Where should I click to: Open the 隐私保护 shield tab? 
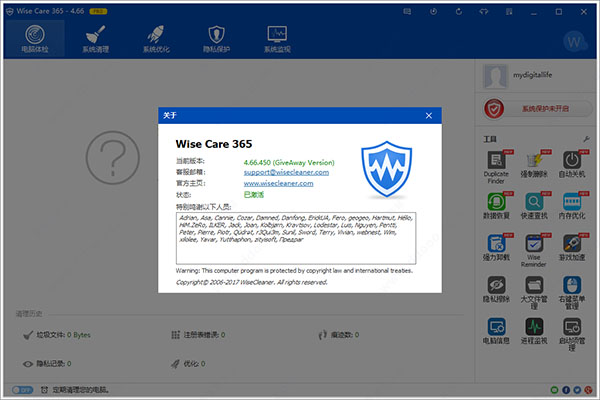click(217, 39)
